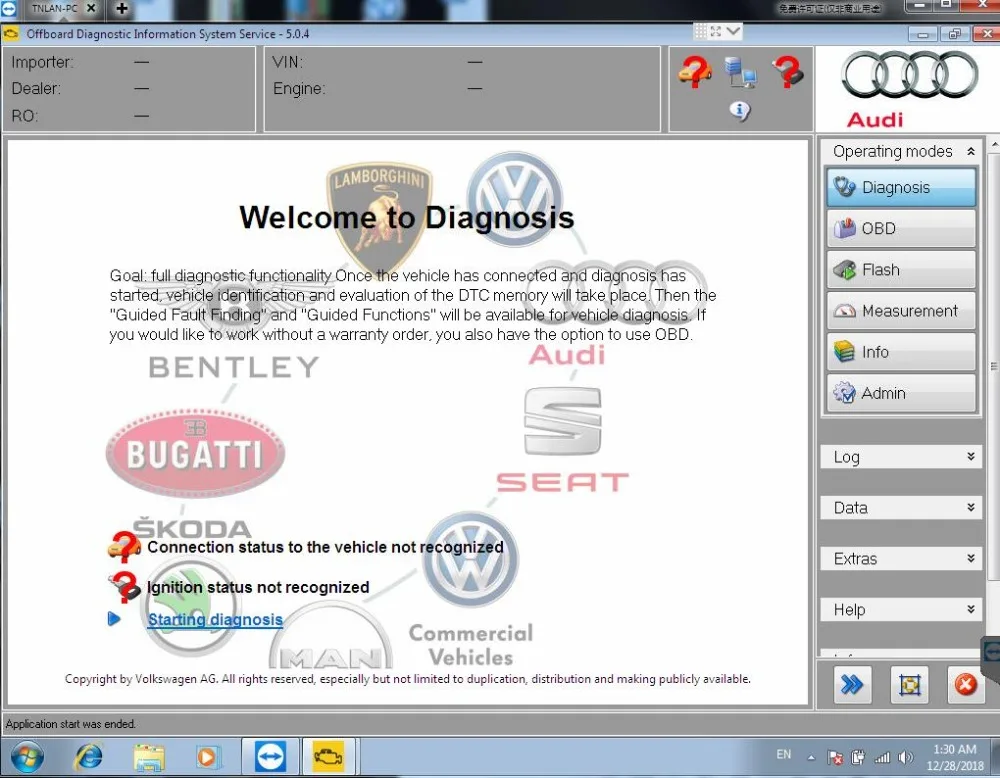Image resolution: width=1000 pixels, height=778 pixels.
Task: Click the TeamViewer toolbar grip dots
Action: [700, 31]
